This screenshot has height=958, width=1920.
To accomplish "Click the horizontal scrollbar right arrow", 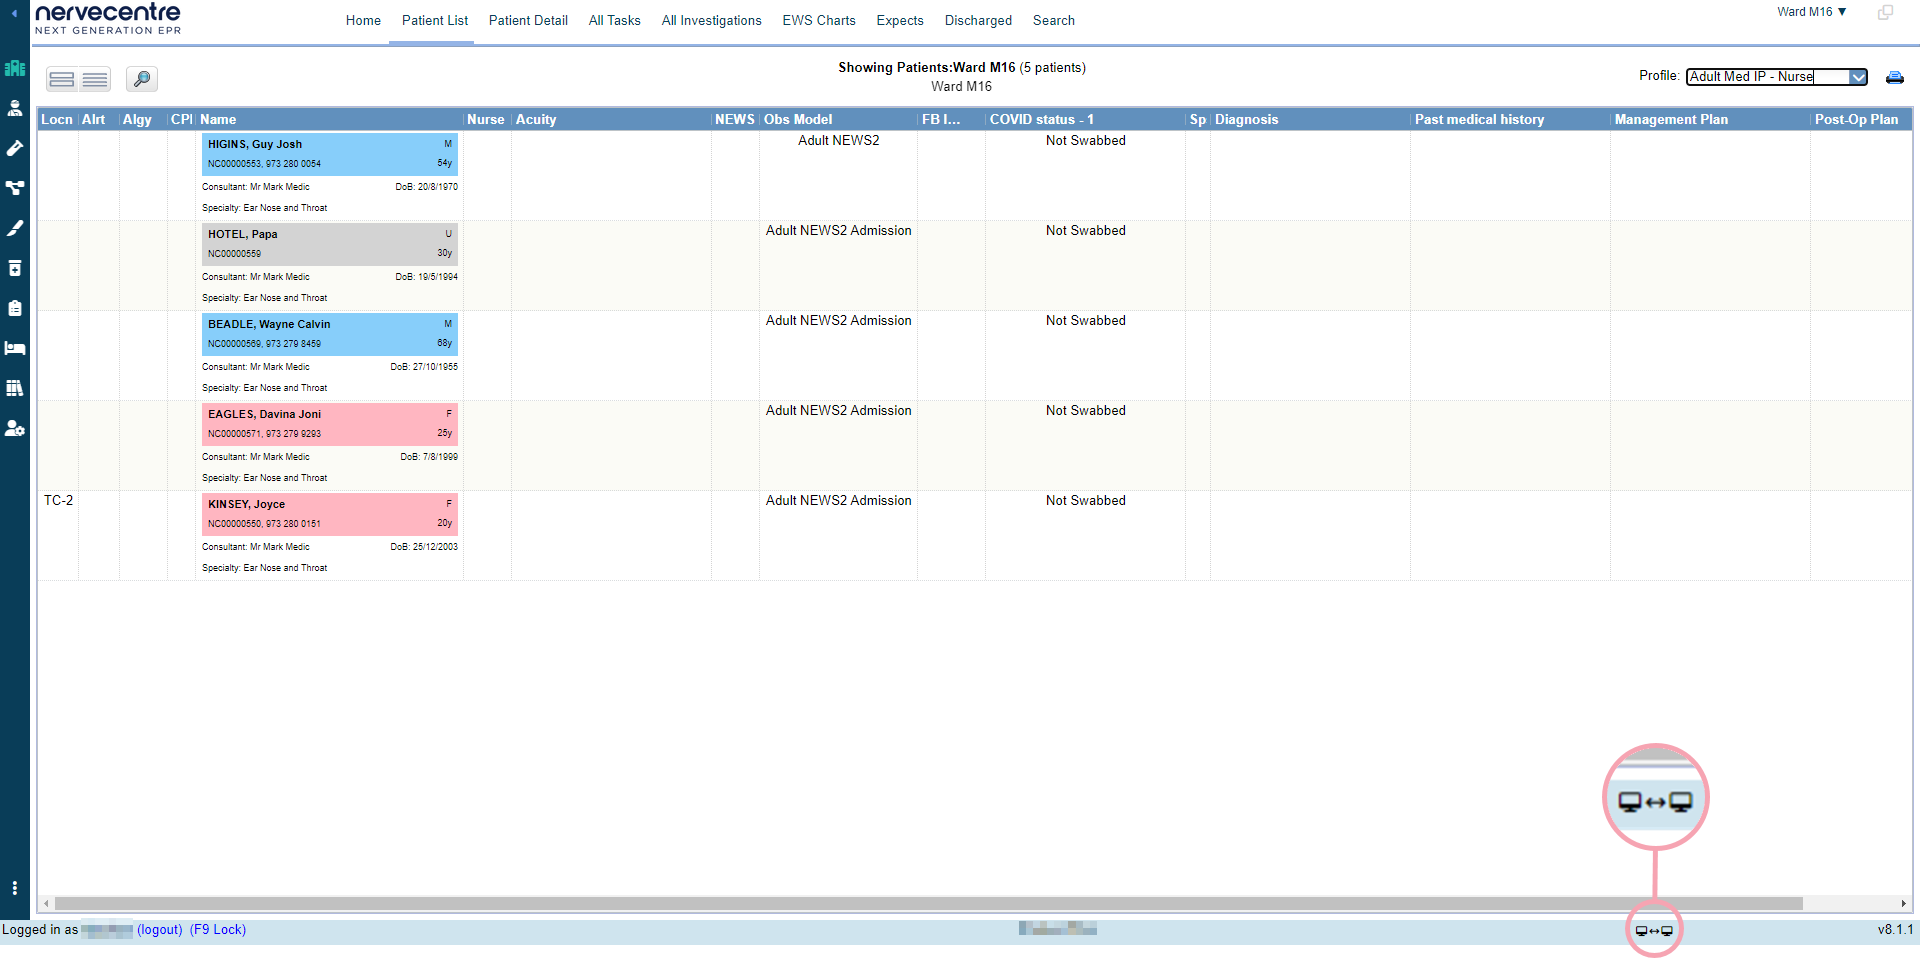I will (x=1903, y=903).
